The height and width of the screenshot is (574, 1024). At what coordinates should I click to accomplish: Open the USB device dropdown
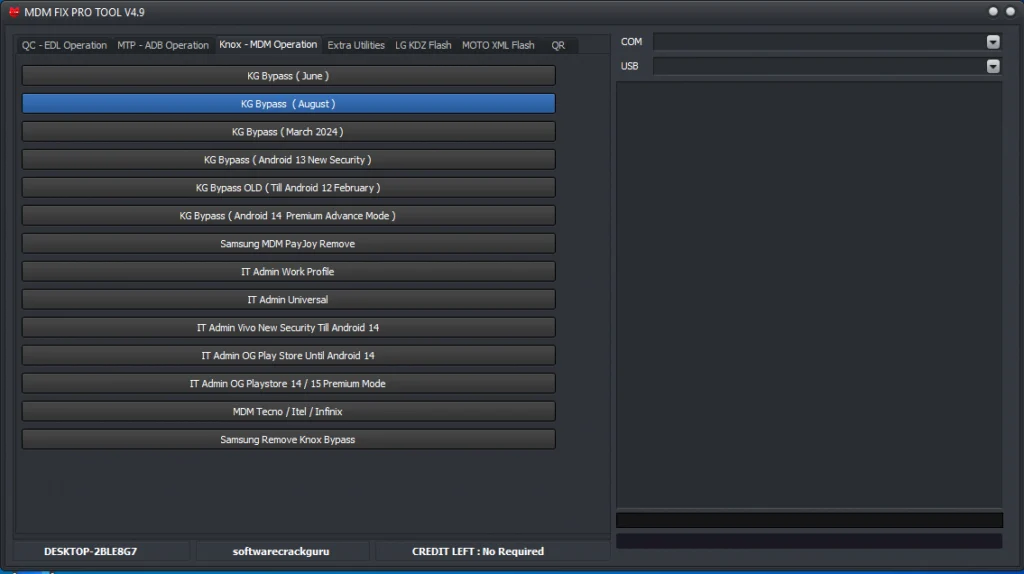[992, 66]
